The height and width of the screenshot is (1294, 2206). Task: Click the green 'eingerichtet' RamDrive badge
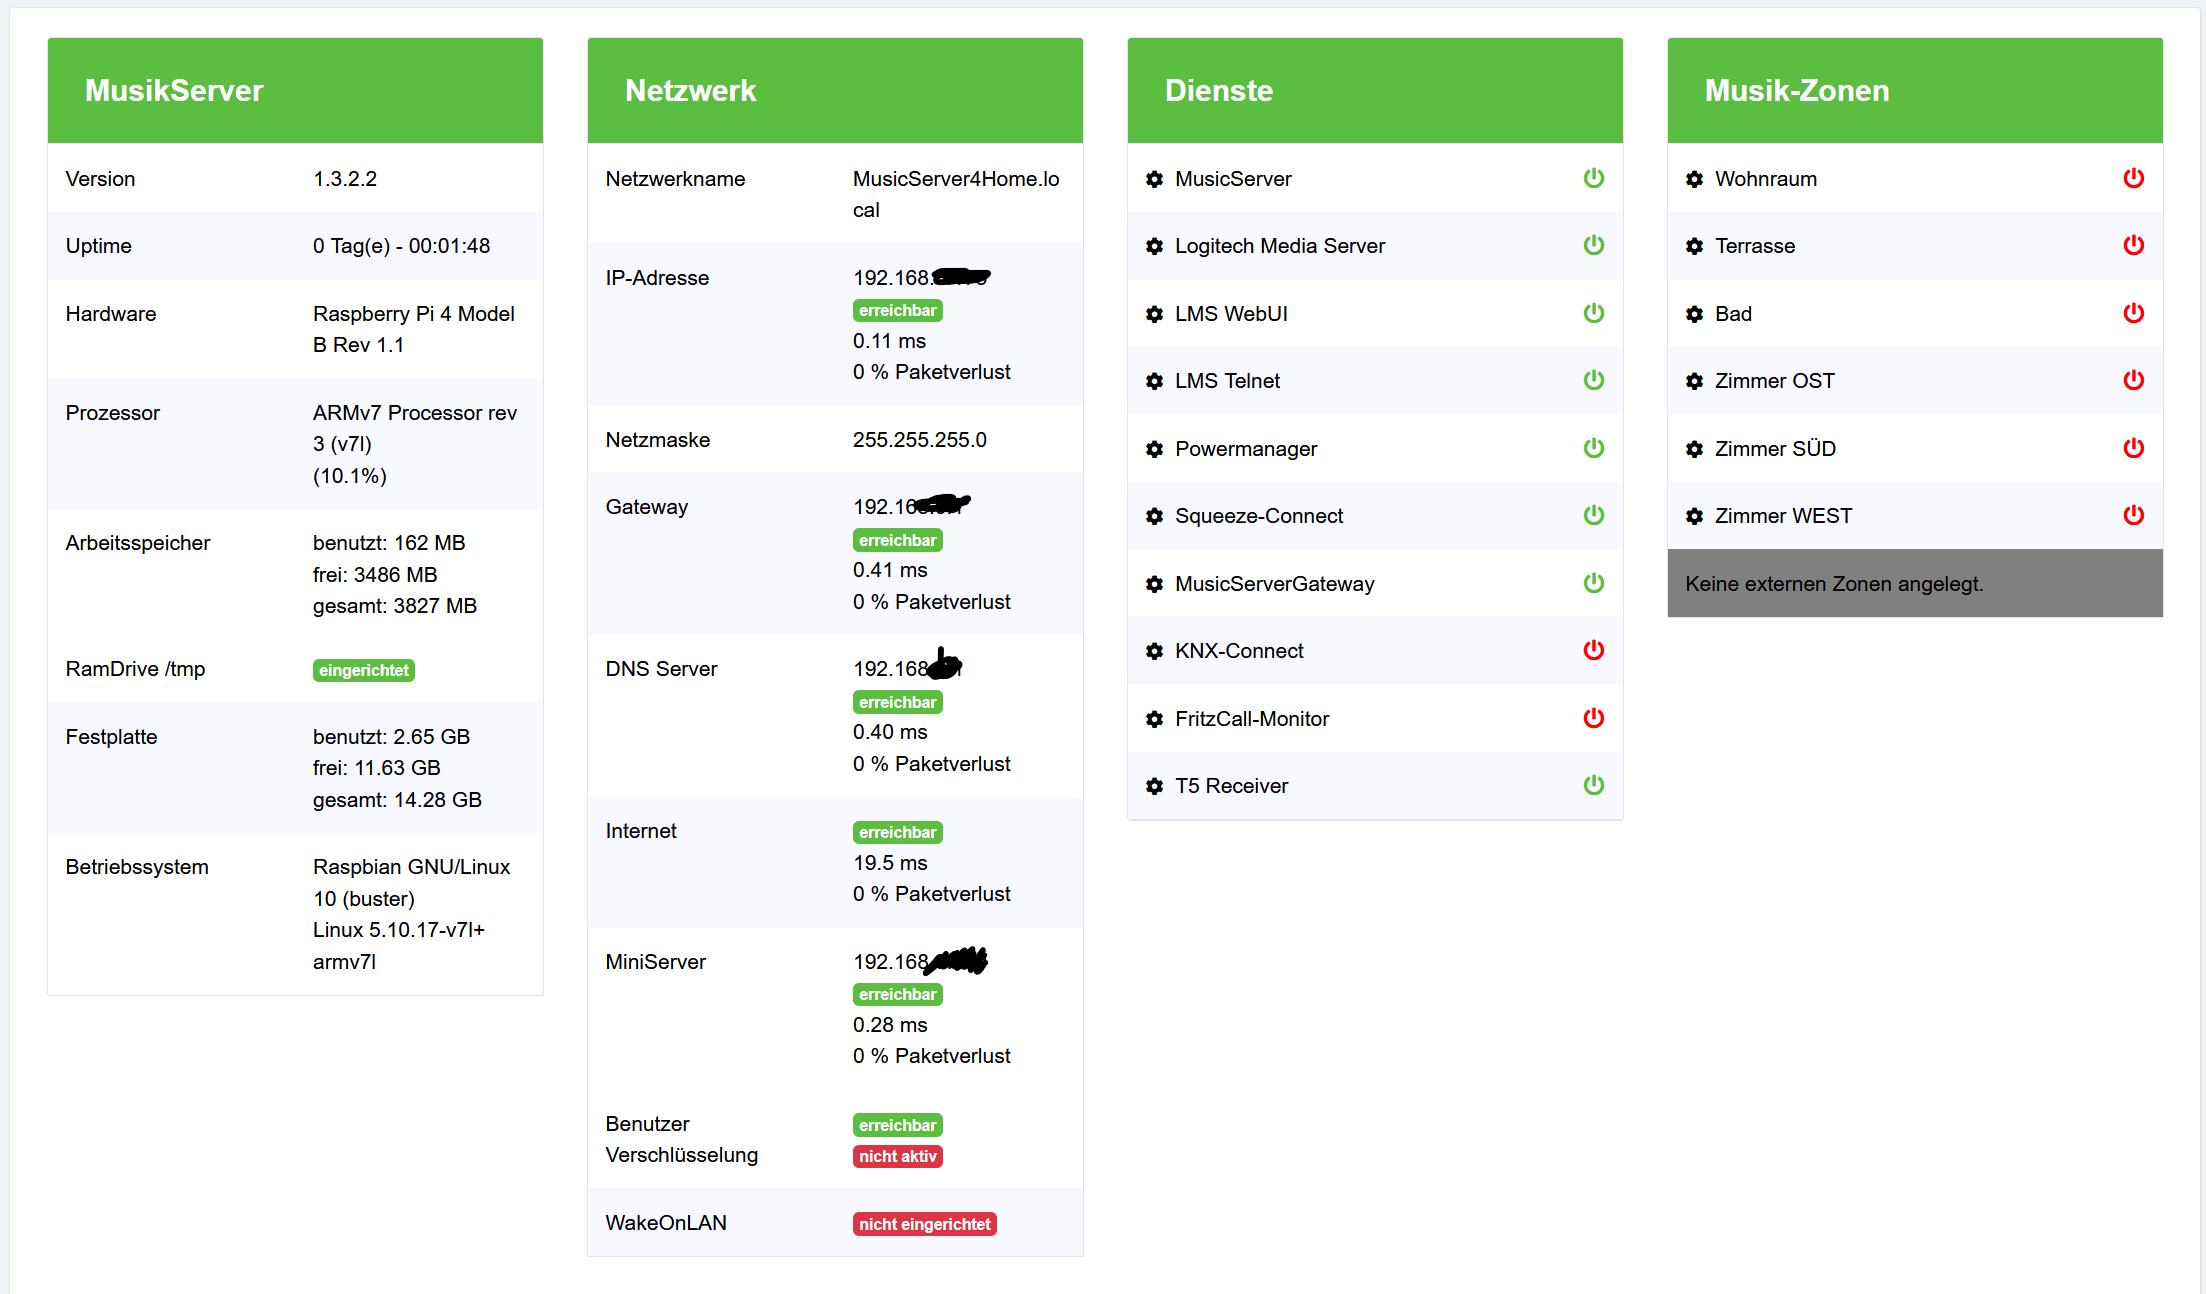point(363,670)
